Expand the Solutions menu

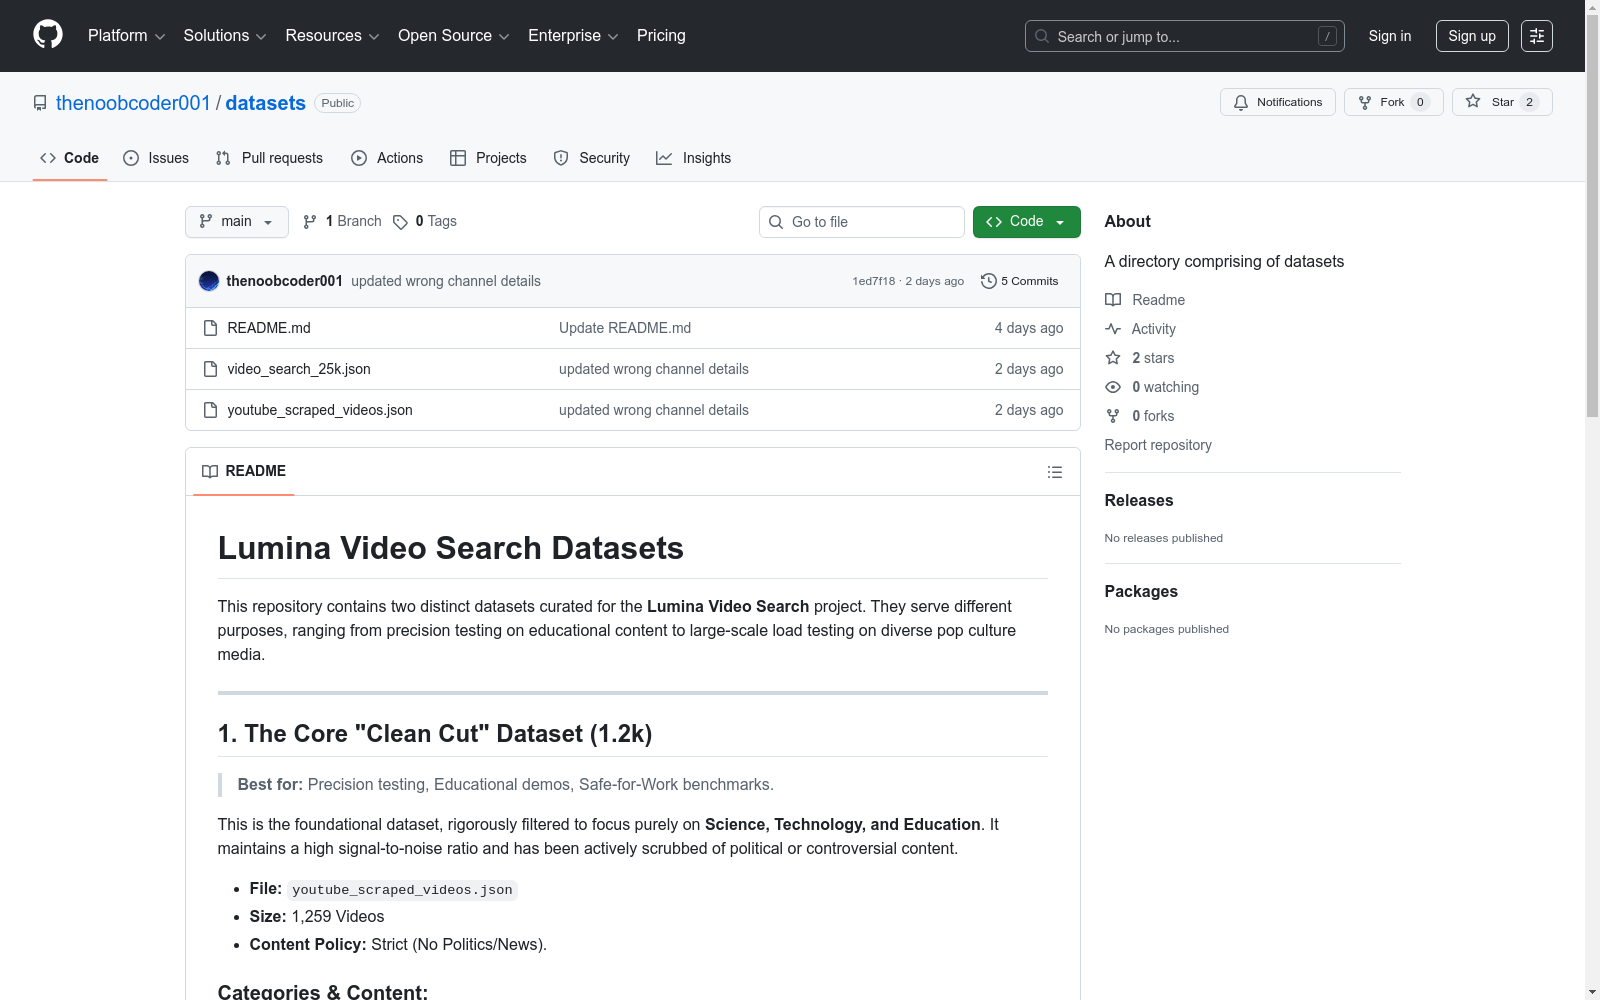point(225,36)
